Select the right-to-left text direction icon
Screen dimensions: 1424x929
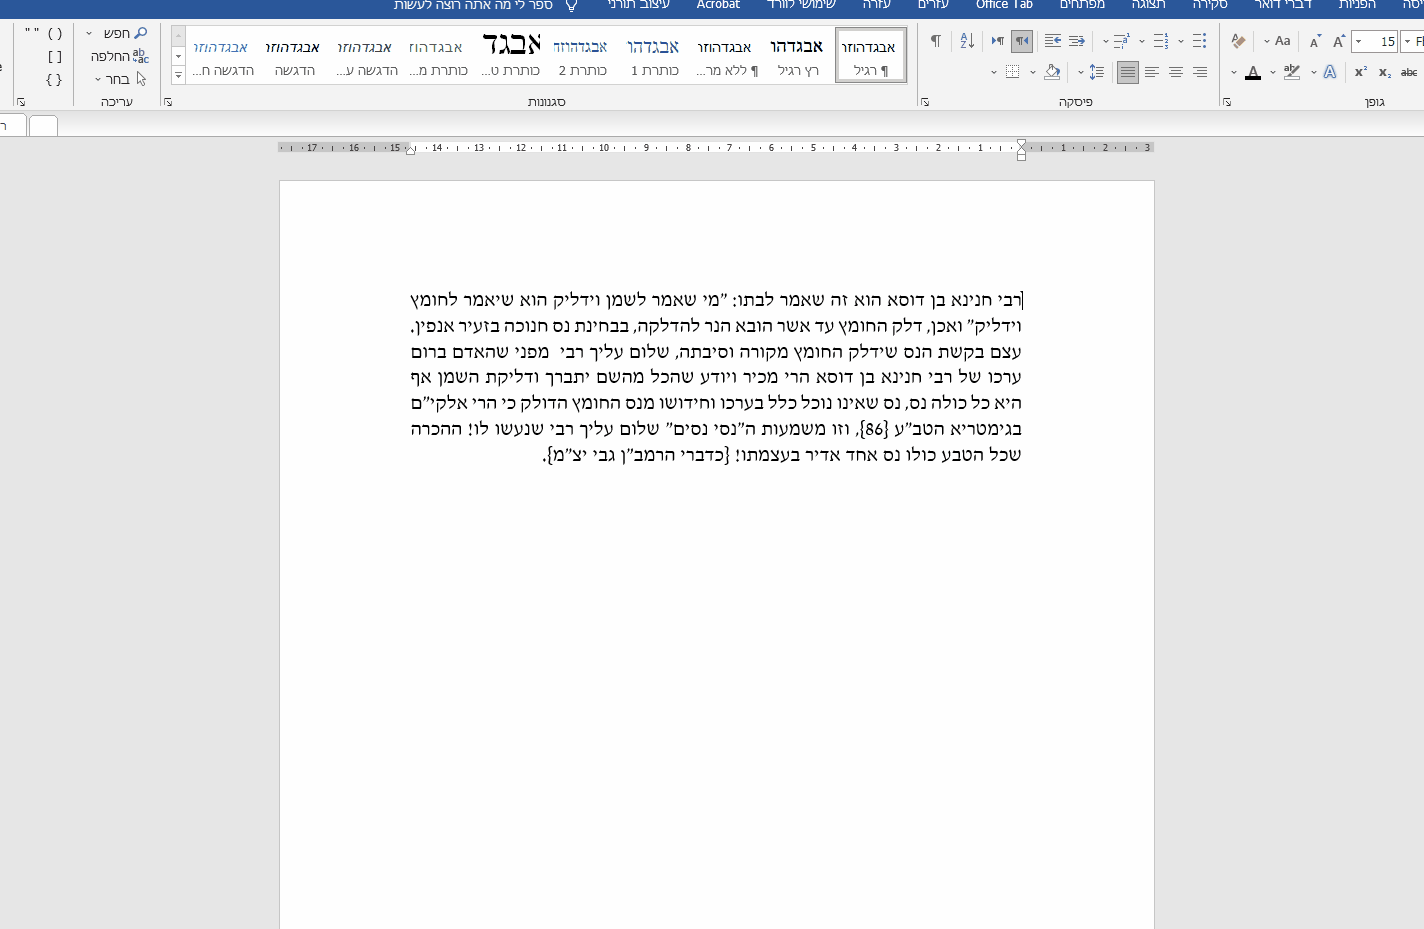(1022, 42)
